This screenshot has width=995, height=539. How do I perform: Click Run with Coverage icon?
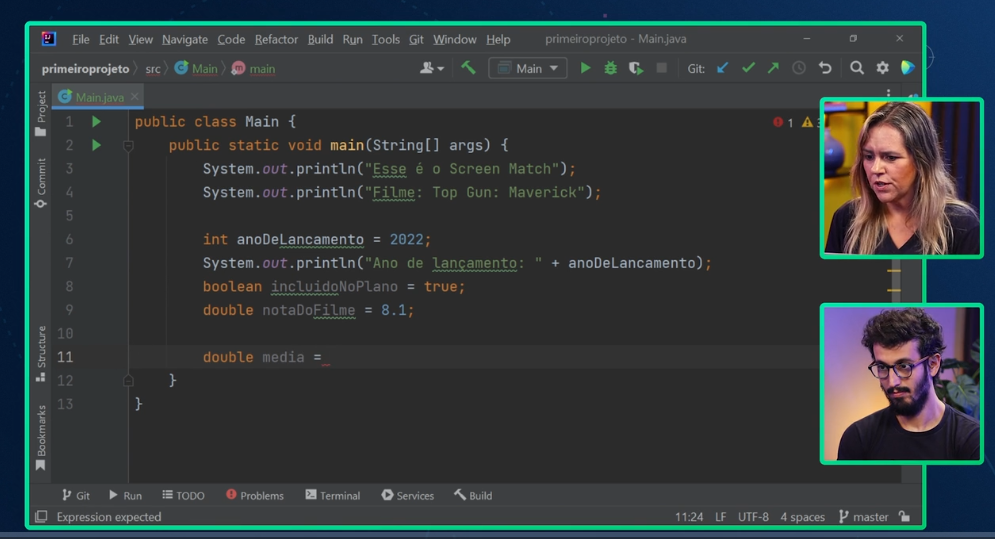[x=635, y=68]
